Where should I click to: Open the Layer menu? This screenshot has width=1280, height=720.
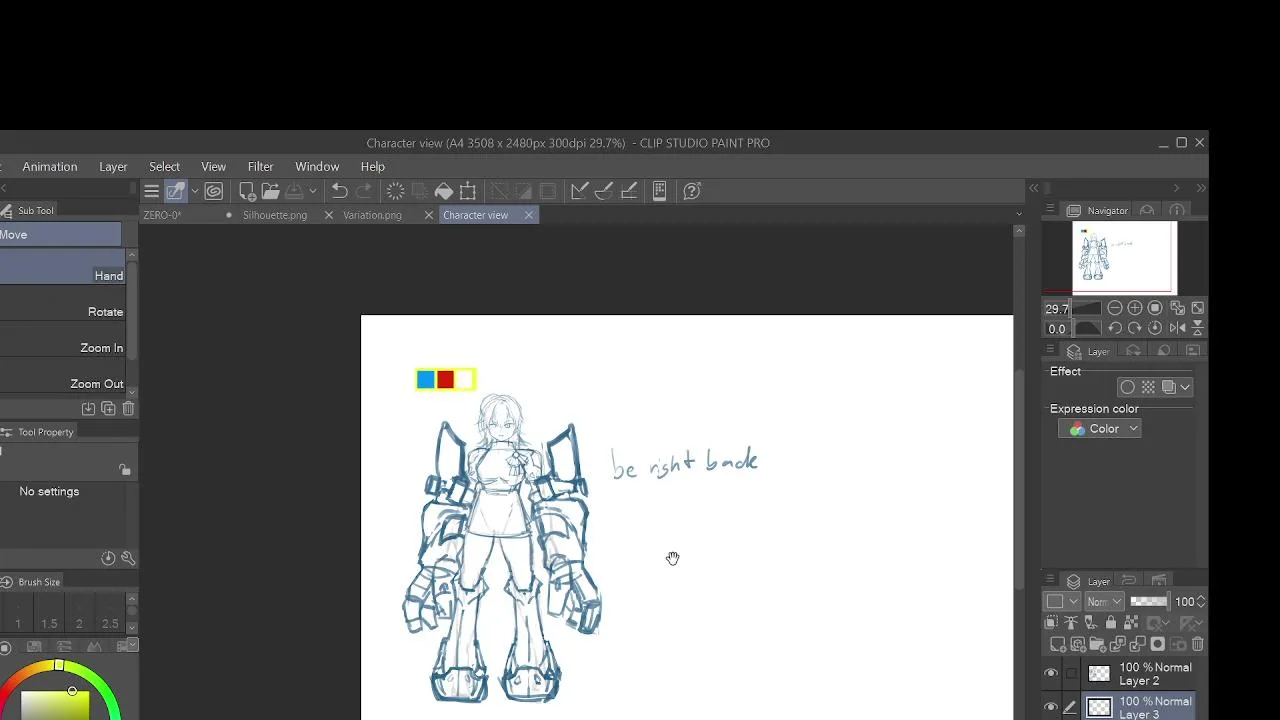coord(113,166)
